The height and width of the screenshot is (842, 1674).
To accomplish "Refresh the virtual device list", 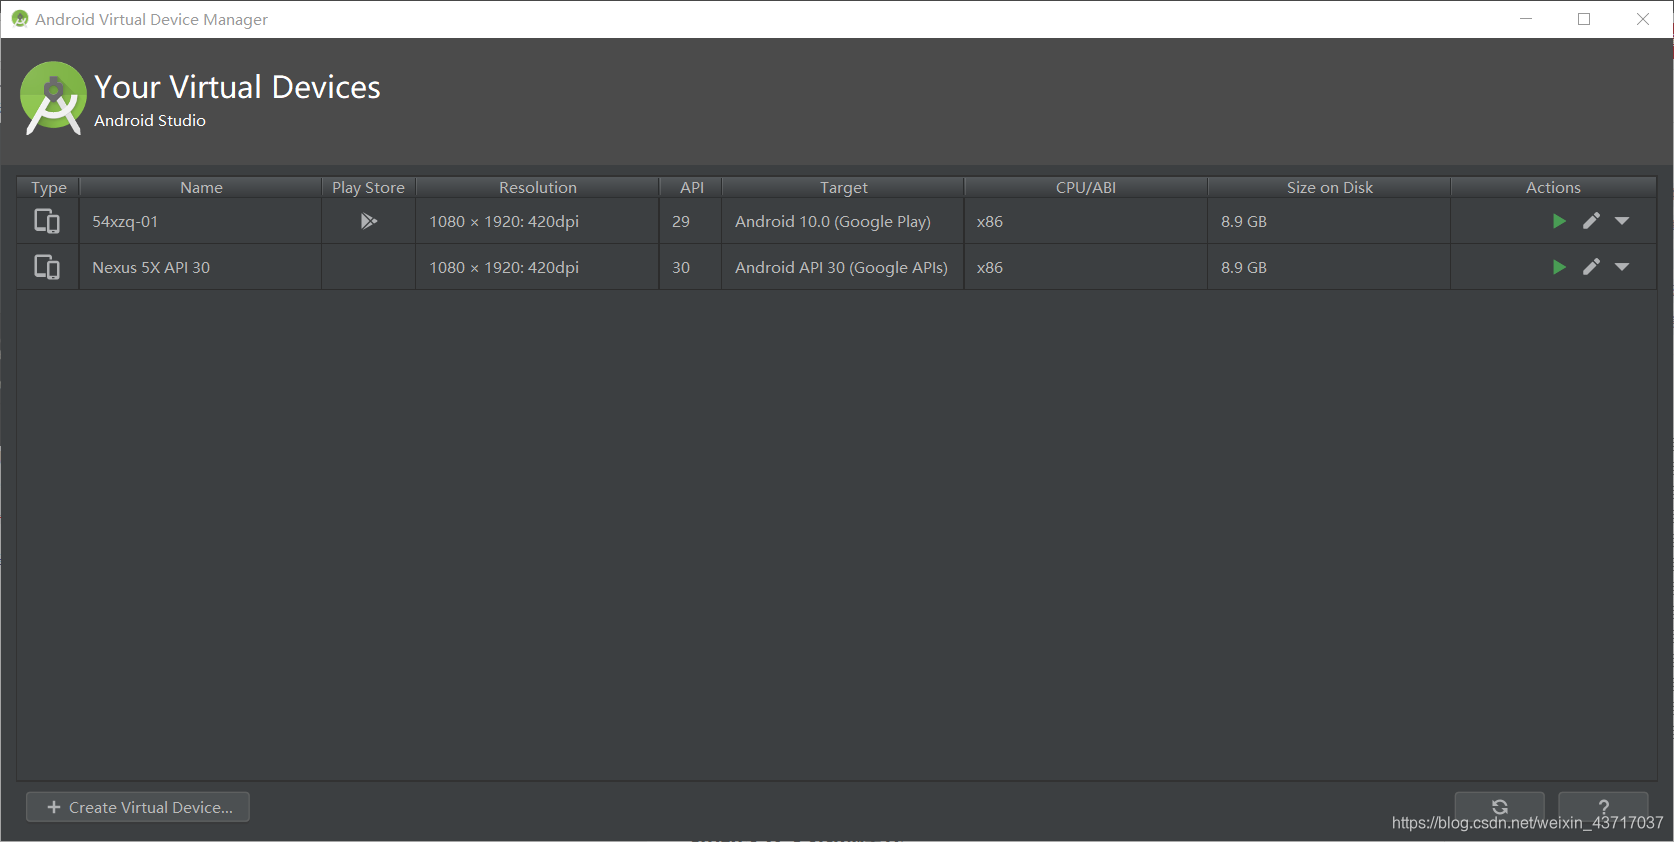I will (x=1499, y=806).
